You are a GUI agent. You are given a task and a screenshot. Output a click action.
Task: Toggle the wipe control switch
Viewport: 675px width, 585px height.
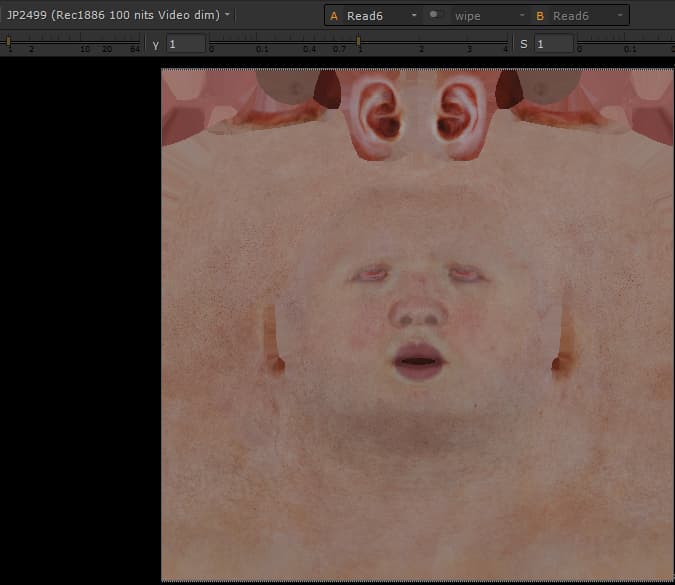pos(434,15)
